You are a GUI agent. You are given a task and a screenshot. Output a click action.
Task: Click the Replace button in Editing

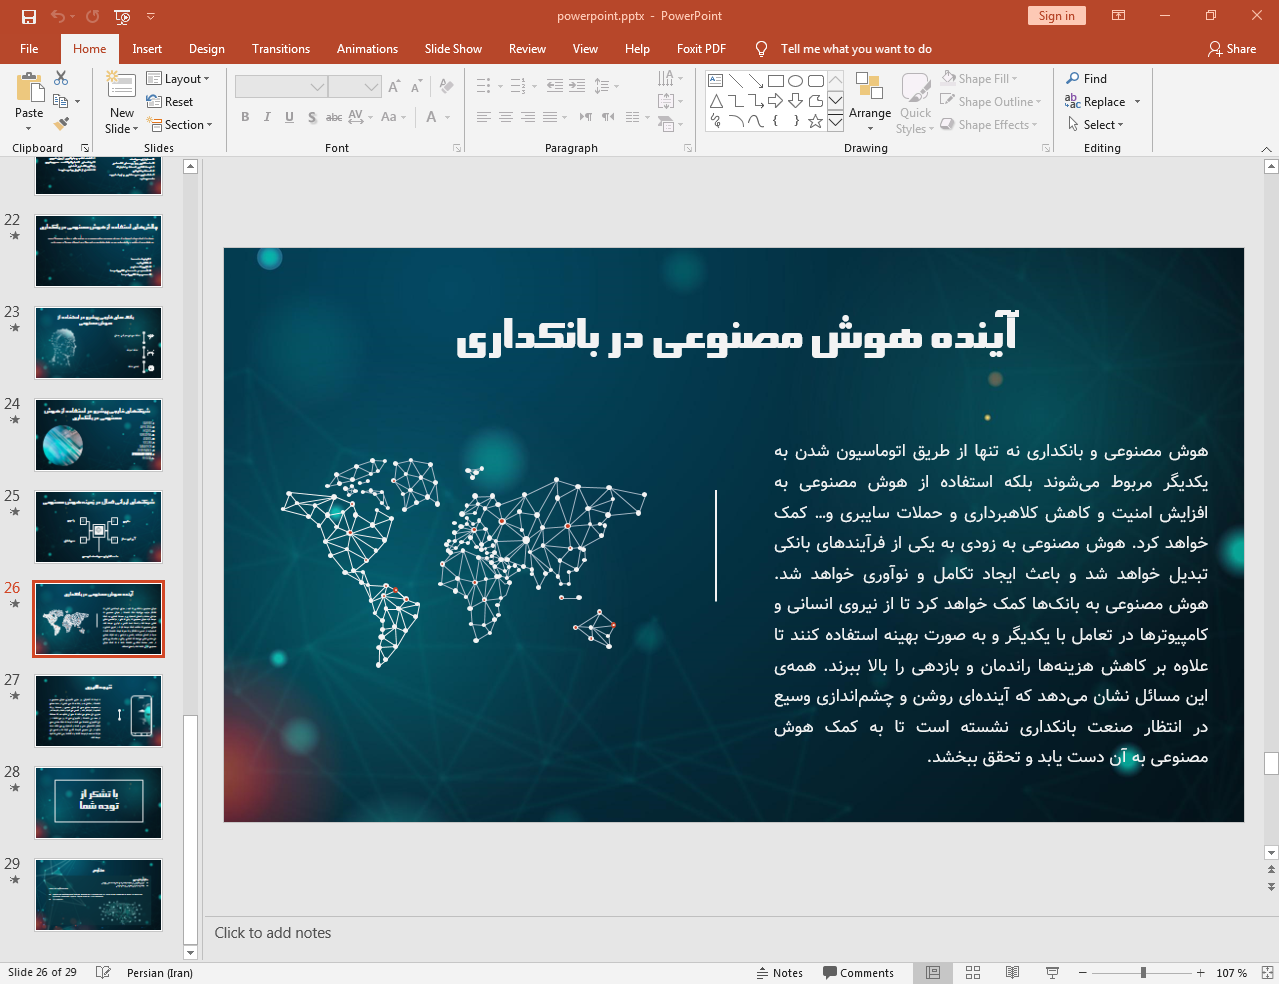(x=1102, y=102)
